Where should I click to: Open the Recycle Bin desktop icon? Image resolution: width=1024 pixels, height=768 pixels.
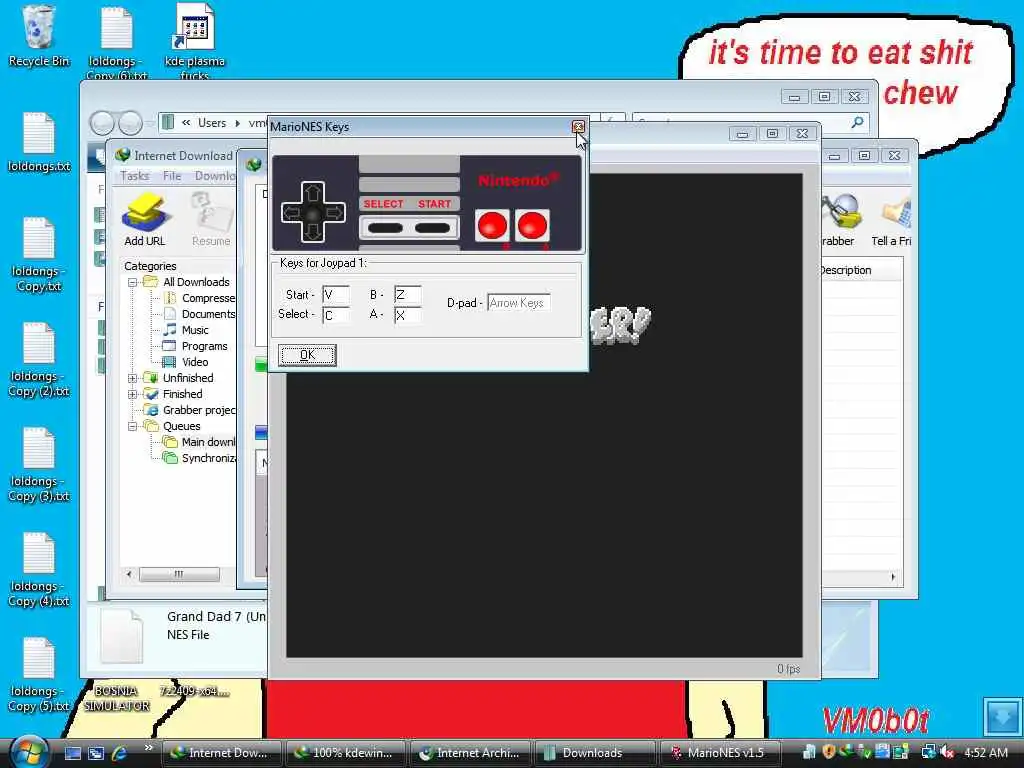tap(39, 37)
